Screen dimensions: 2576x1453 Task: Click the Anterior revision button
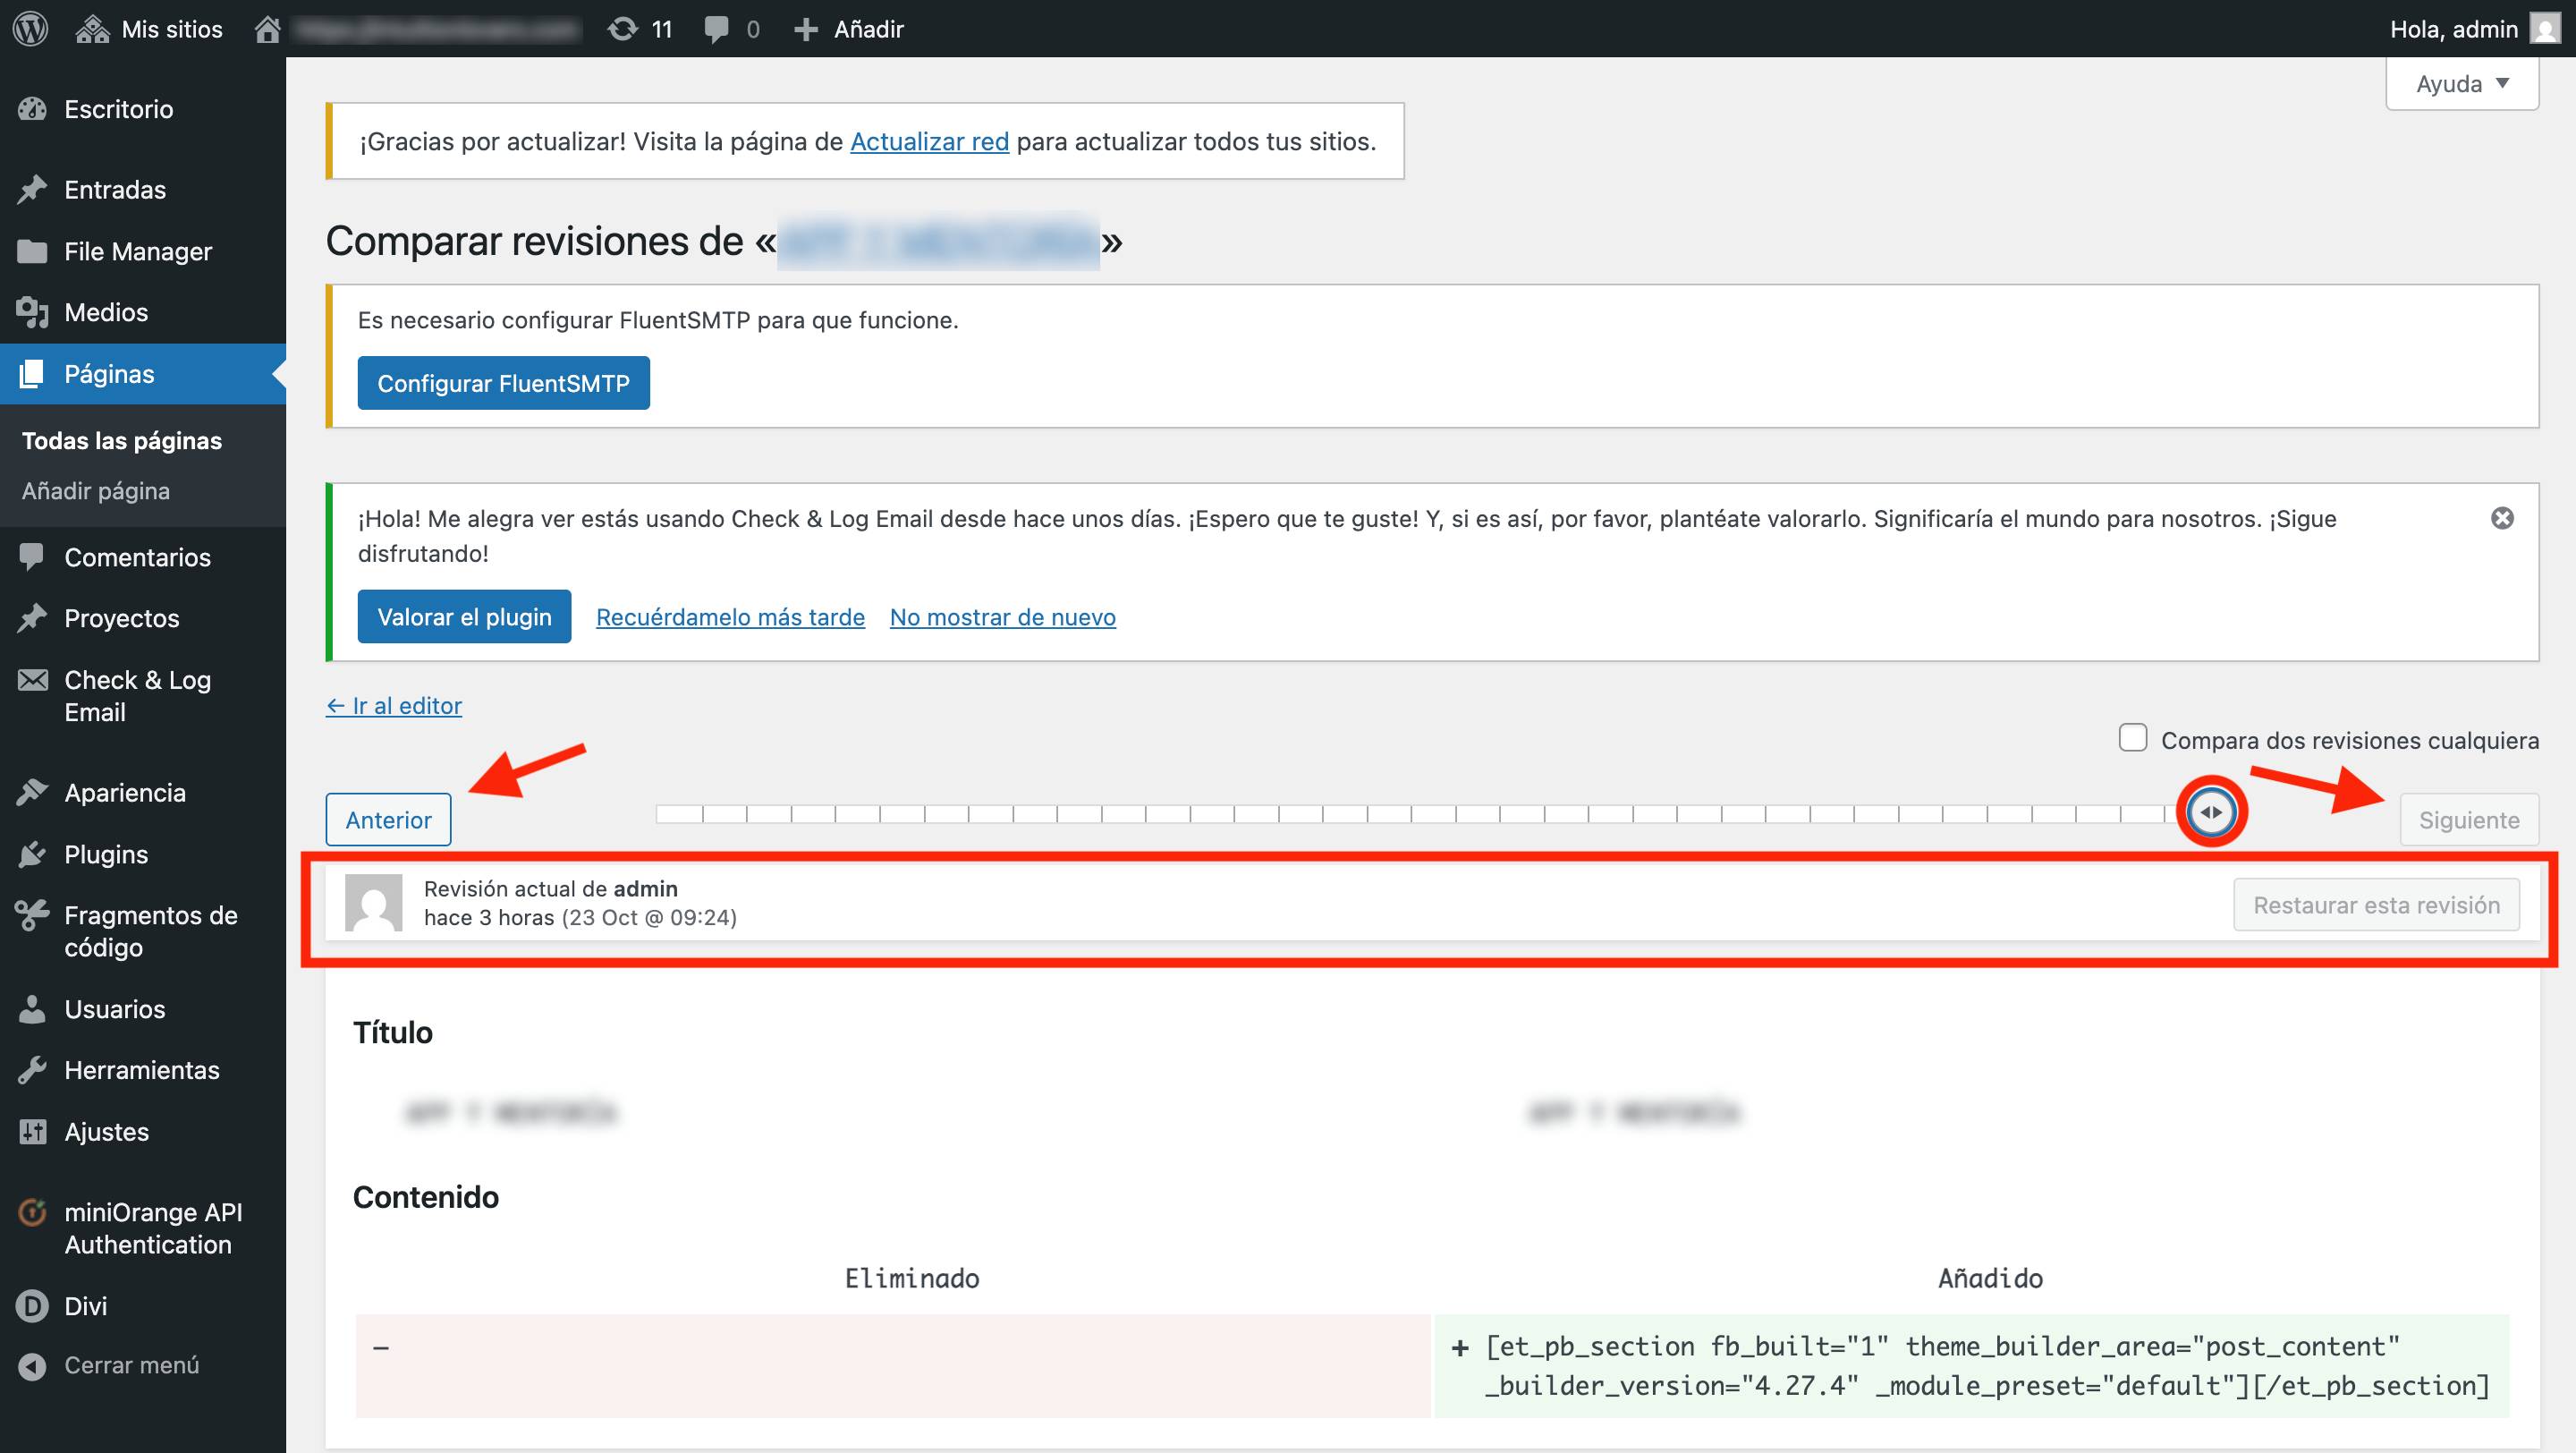pyautogui.click(x=388, y=820)
